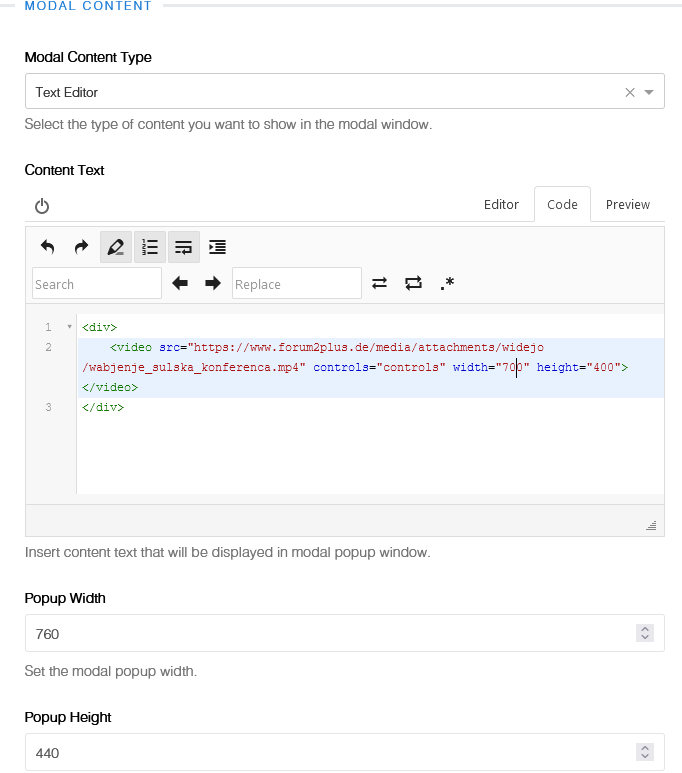The height and width of the screenshot is (773, 682).
Task: Click the power icon to toggle the editor
Action: pyautogui.click(x=42, y=206)
